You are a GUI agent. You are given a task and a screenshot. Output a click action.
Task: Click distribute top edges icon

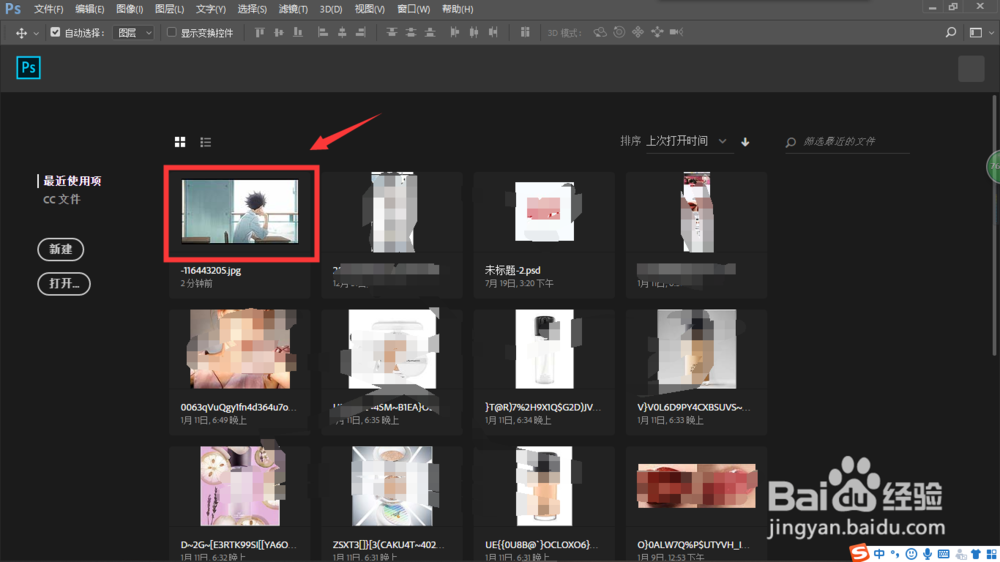(x=392, y=32)
